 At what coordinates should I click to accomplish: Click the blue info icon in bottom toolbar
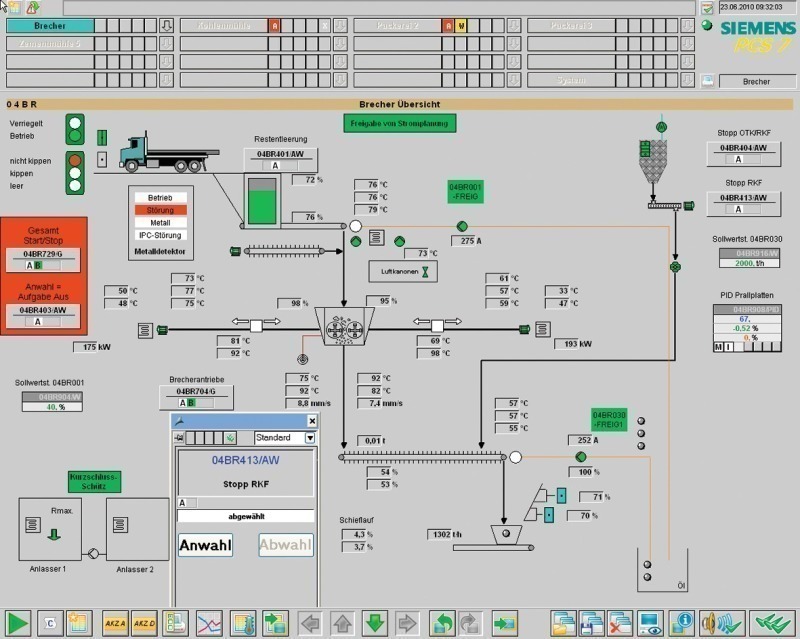click(x=683, y=622)
